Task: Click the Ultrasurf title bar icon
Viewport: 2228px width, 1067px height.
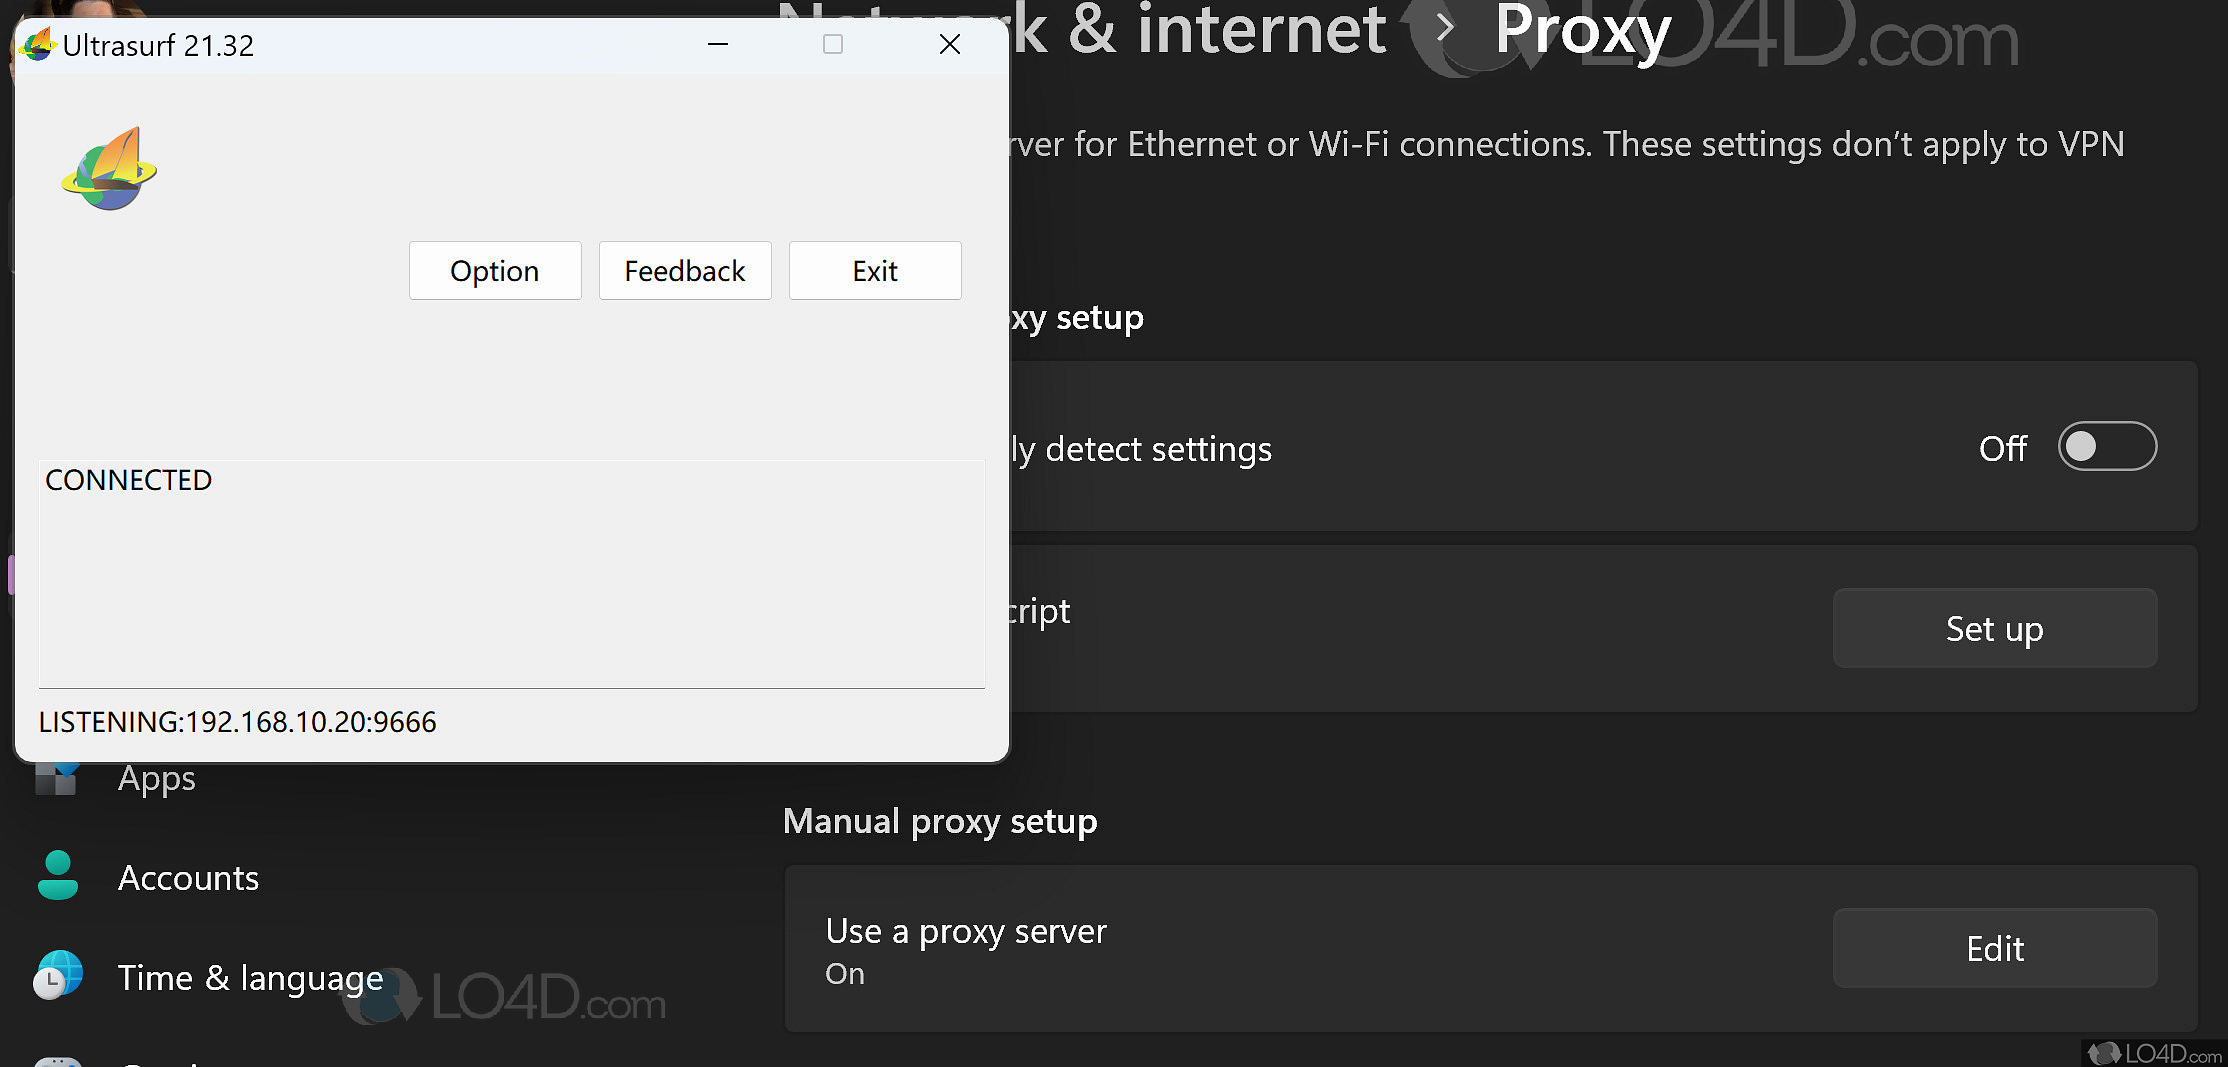Action: coord(38,45)
